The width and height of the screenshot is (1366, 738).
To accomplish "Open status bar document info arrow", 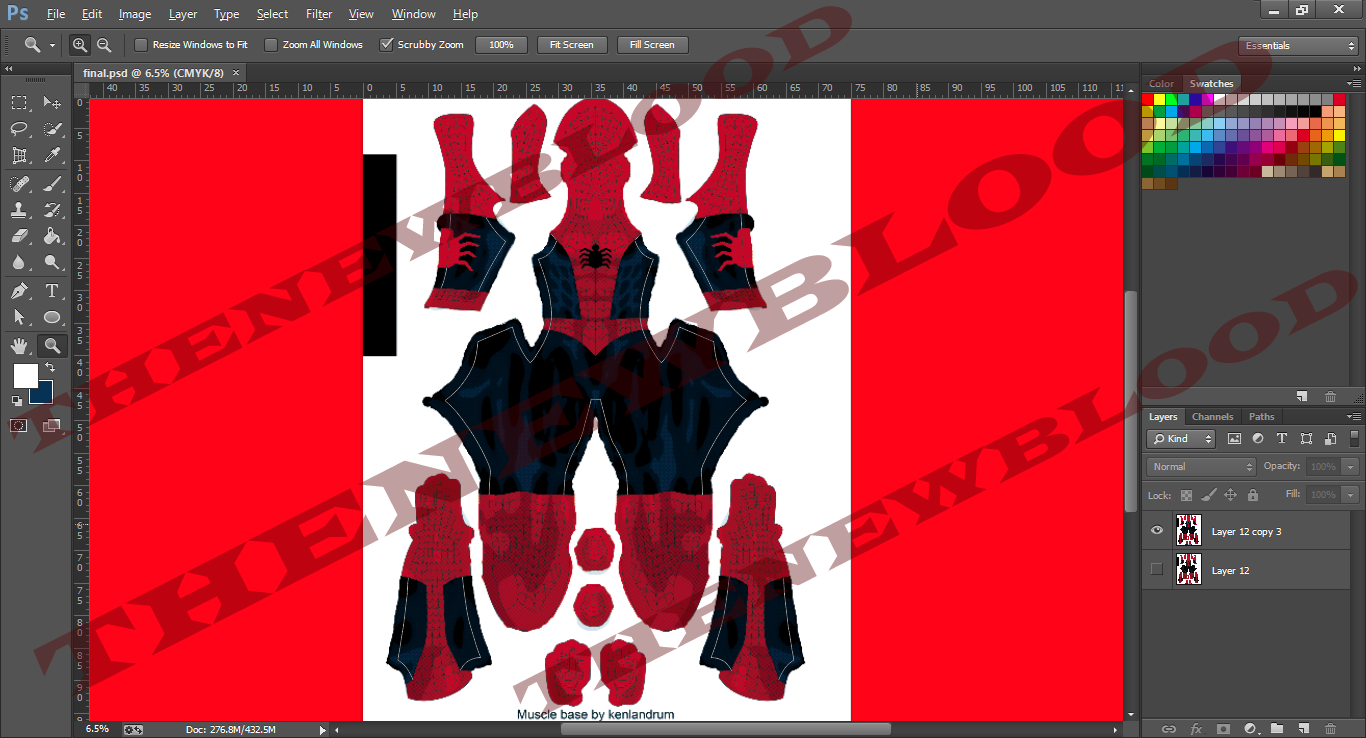I will point(321,729).
